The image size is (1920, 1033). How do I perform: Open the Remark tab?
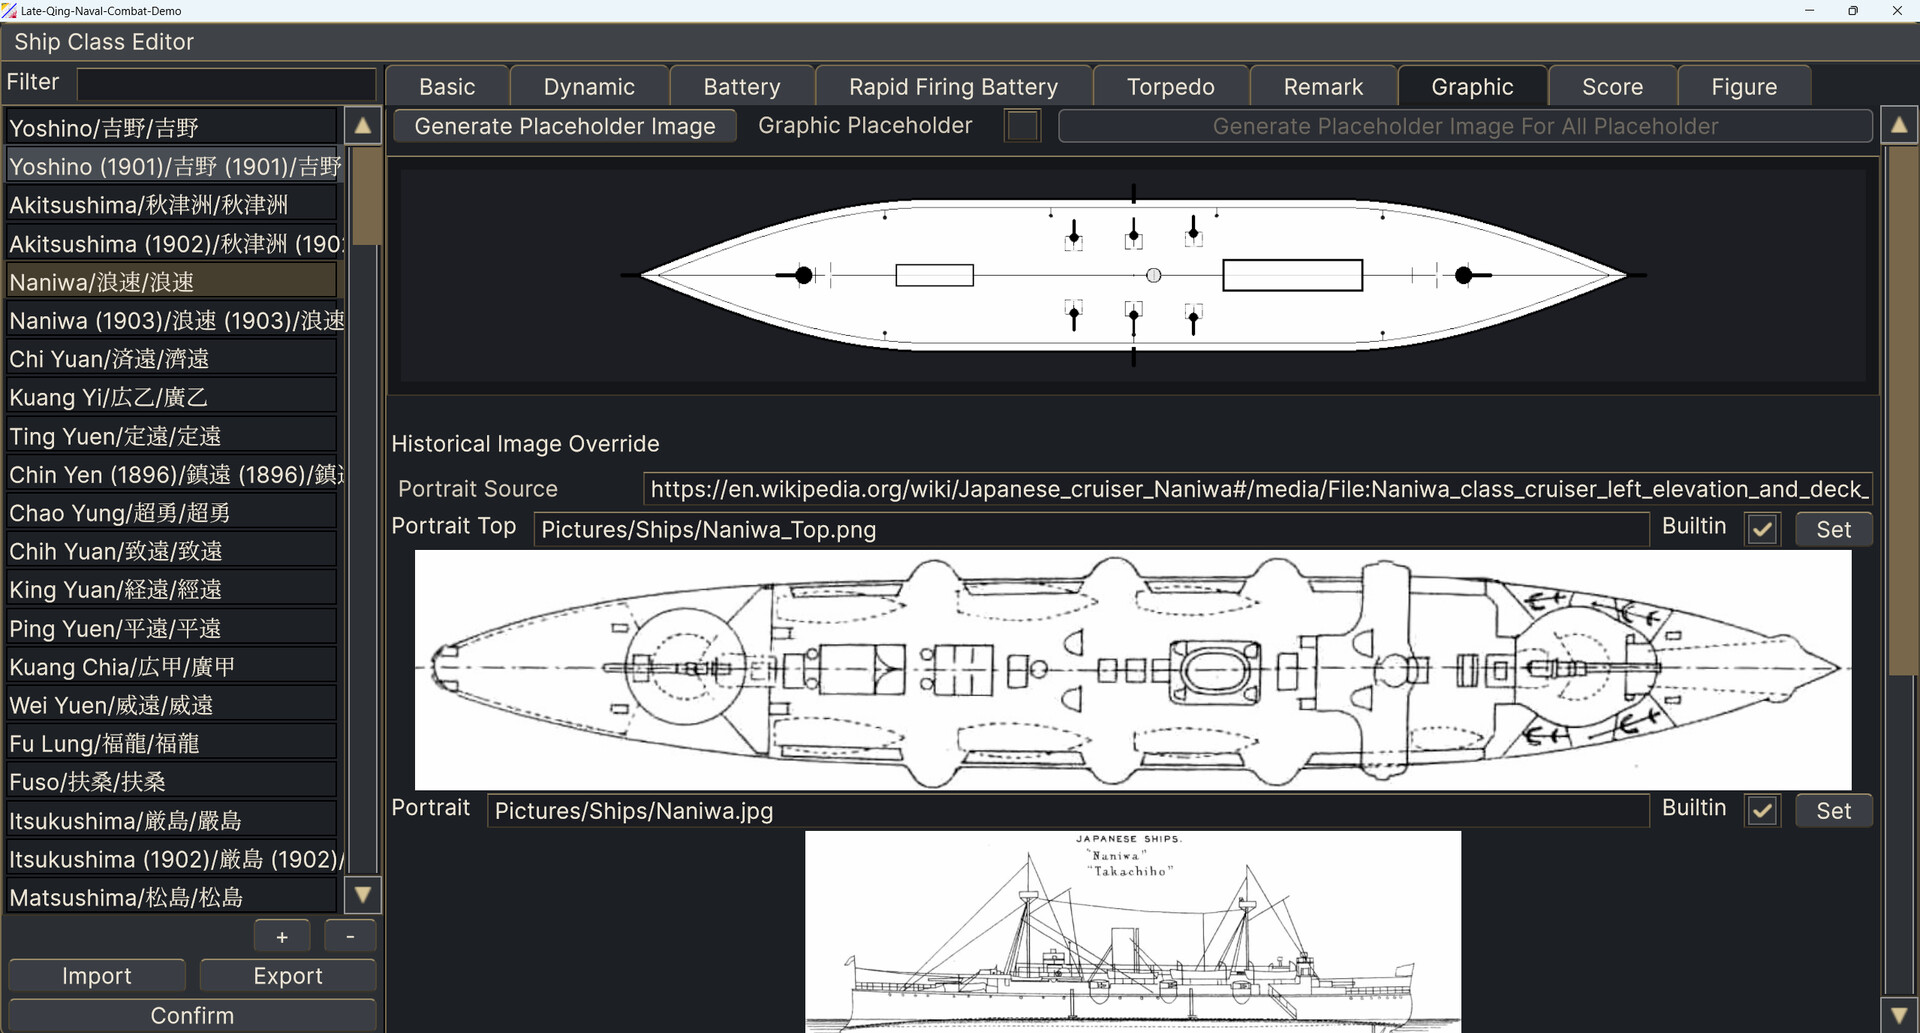coord(1323,87)
